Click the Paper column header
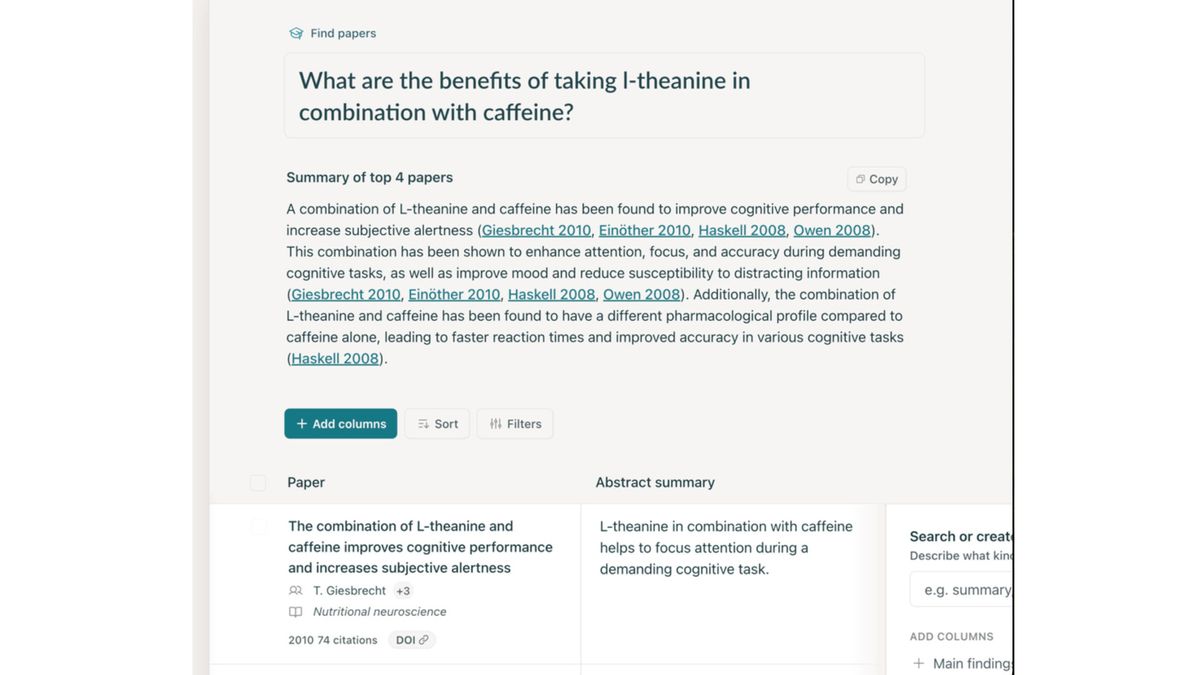The height and width of the screenshot is (675, 1200). point(306,483)
